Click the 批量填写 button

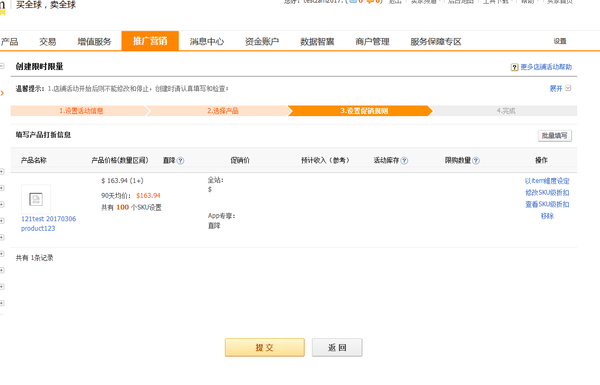tap(555, 135)
